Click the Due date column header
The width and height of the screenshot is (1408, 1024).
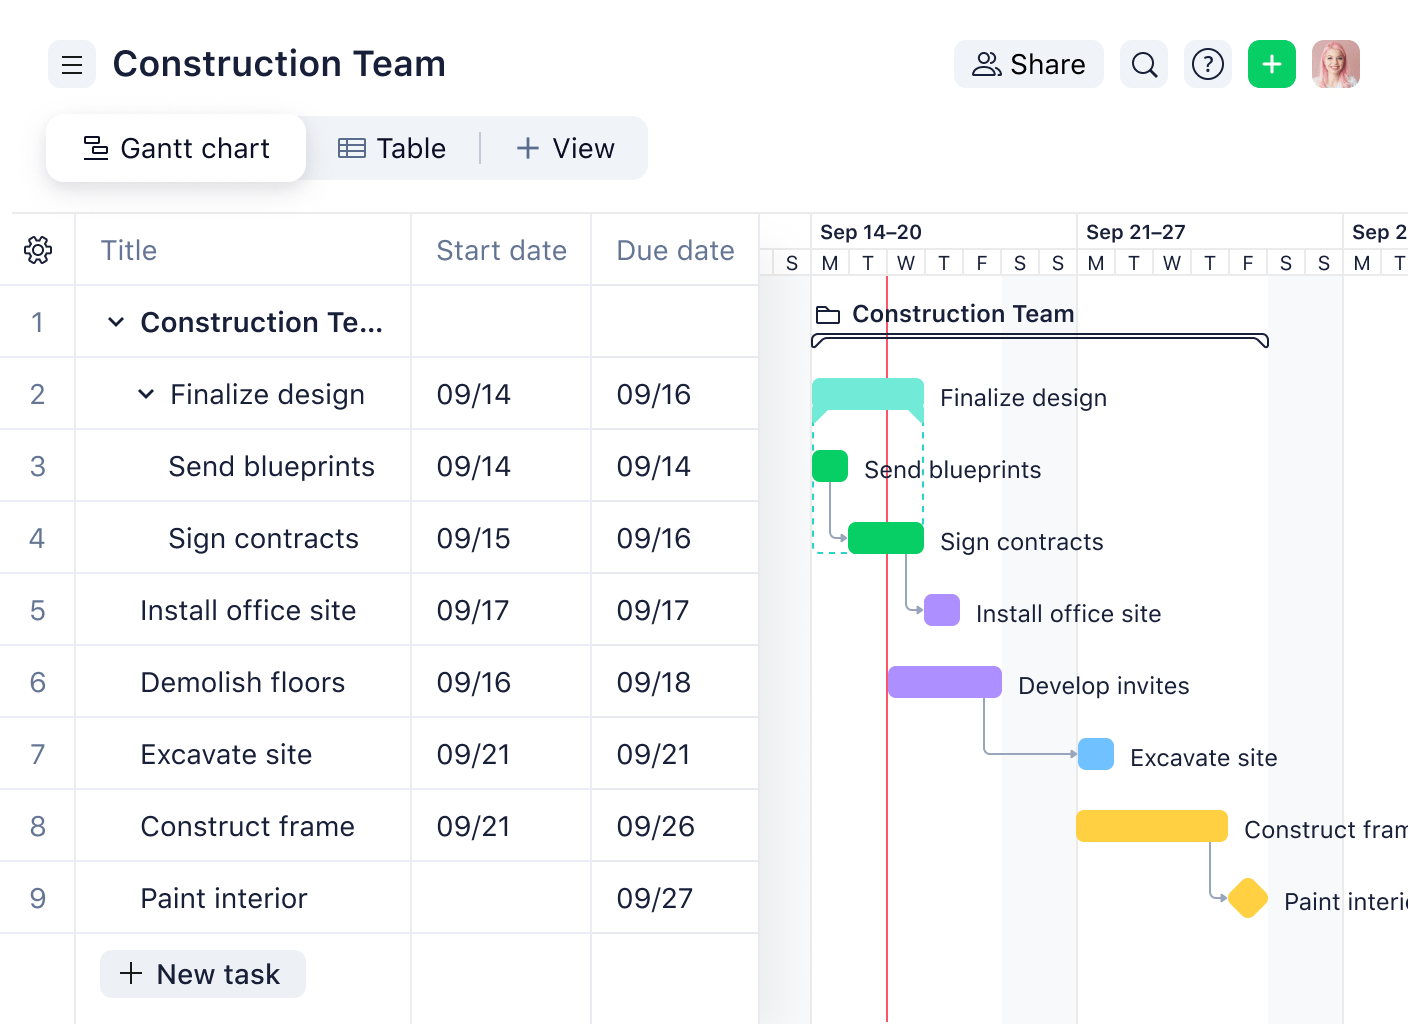(x=675, y=250)
